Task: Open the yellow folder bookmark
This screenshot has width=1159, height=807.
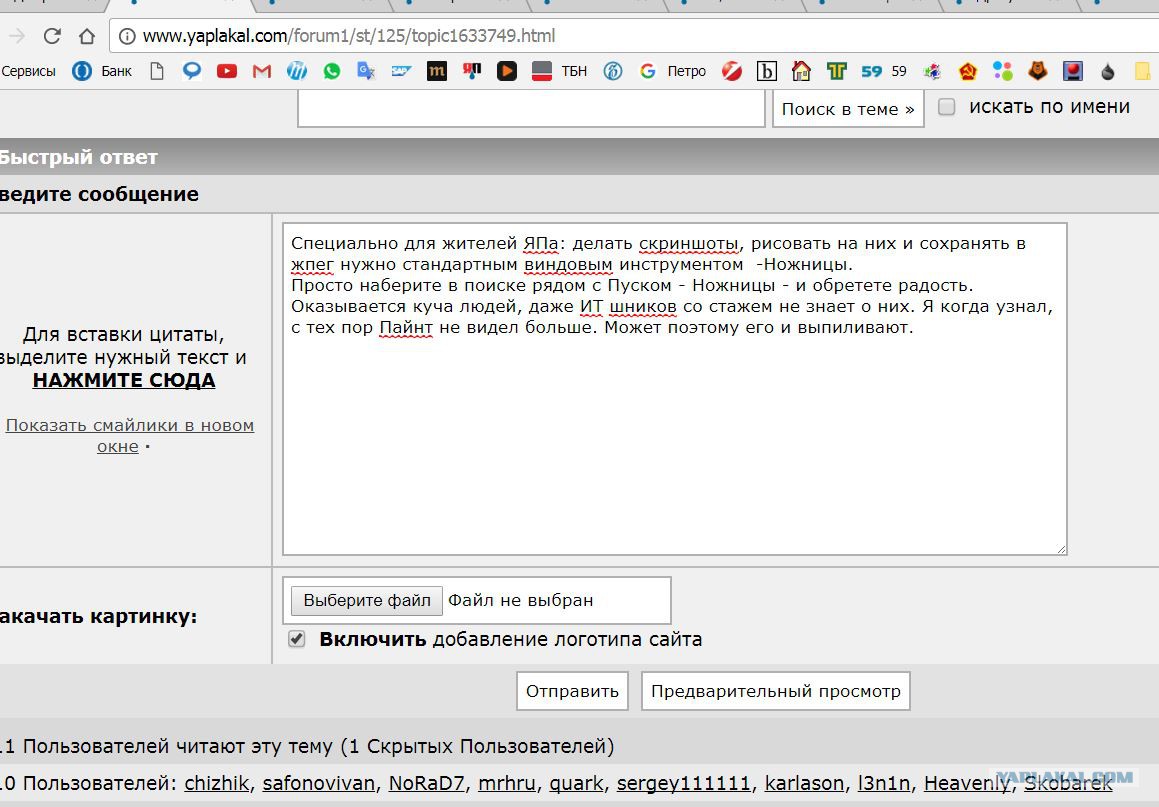Action: click(1143, 71)
